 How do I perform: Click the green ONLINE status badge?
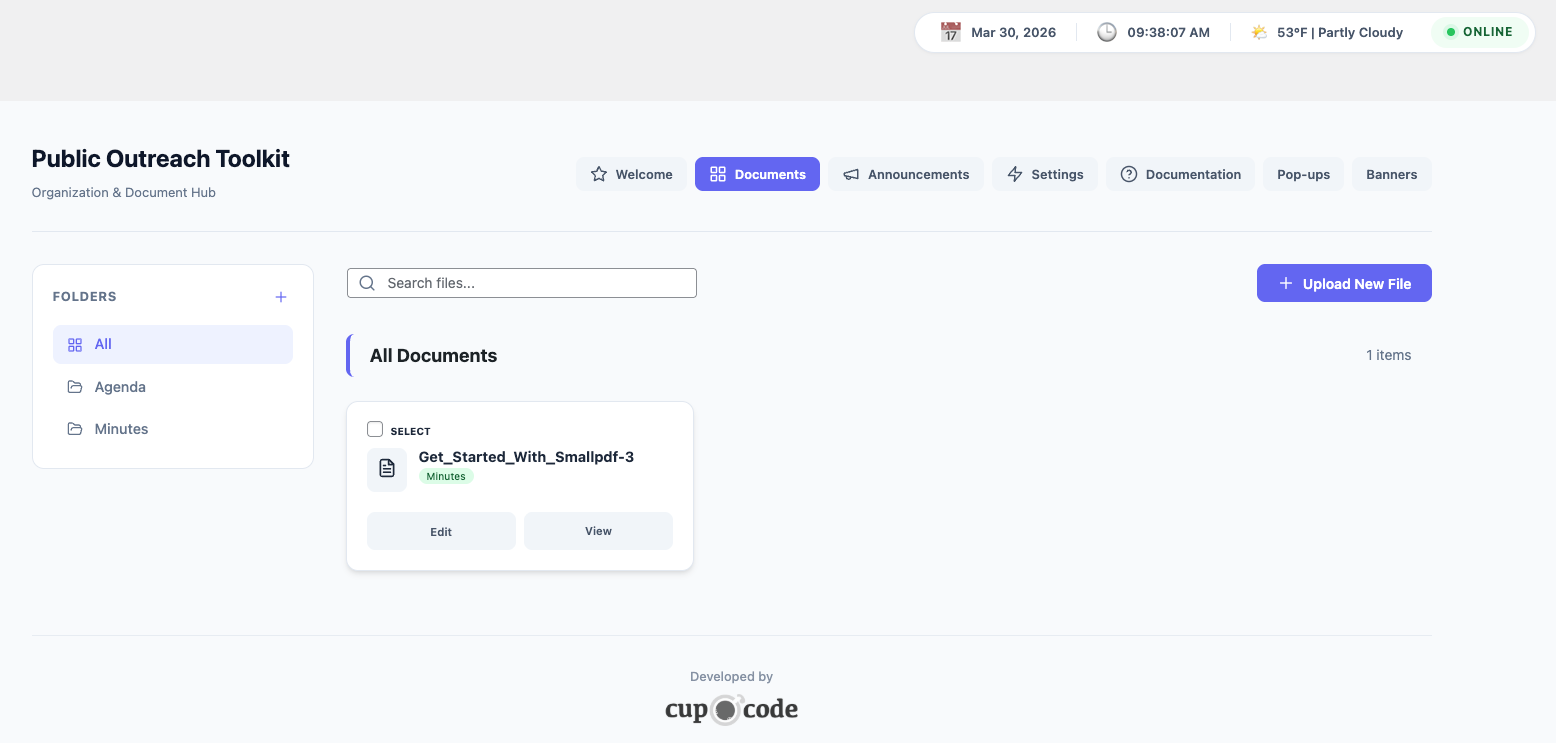pos(1480,32)
